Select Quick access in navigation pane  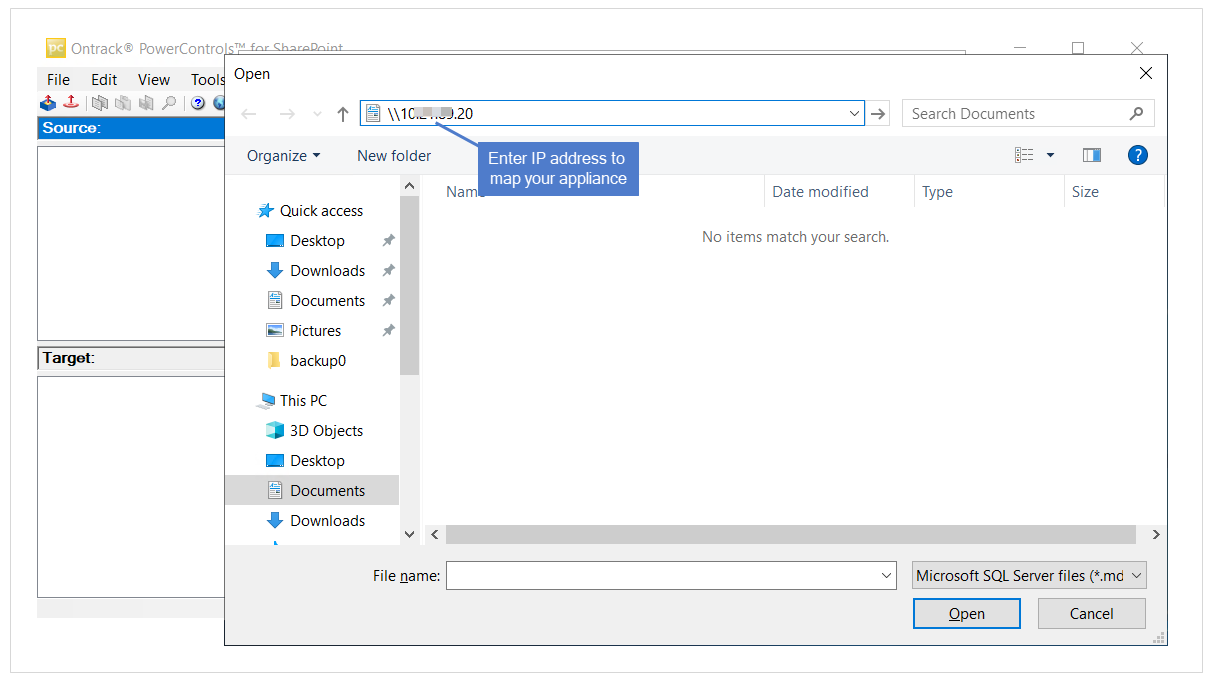pyautogui.click(x=312, y=211)
